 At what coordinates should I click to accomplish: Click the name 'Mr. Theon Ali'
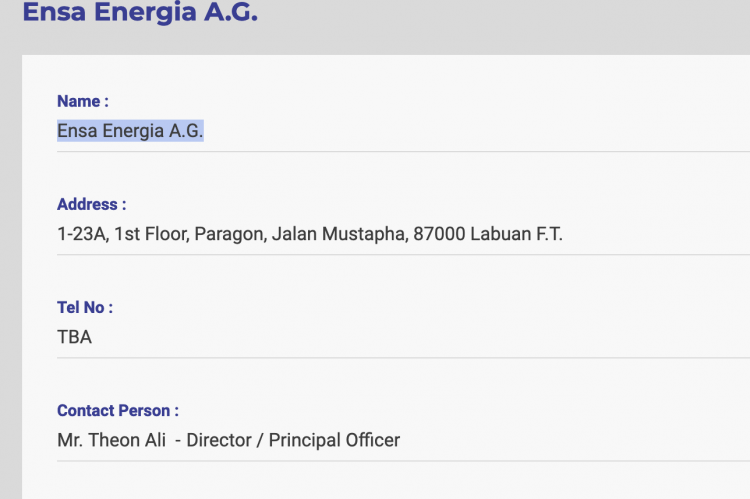click(111, 440)
